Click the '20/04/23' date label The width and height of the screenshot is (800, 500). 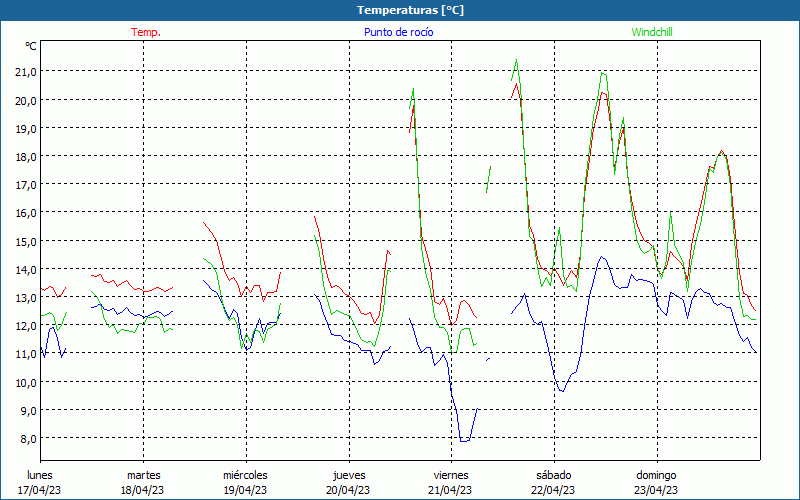click(348, 490)
